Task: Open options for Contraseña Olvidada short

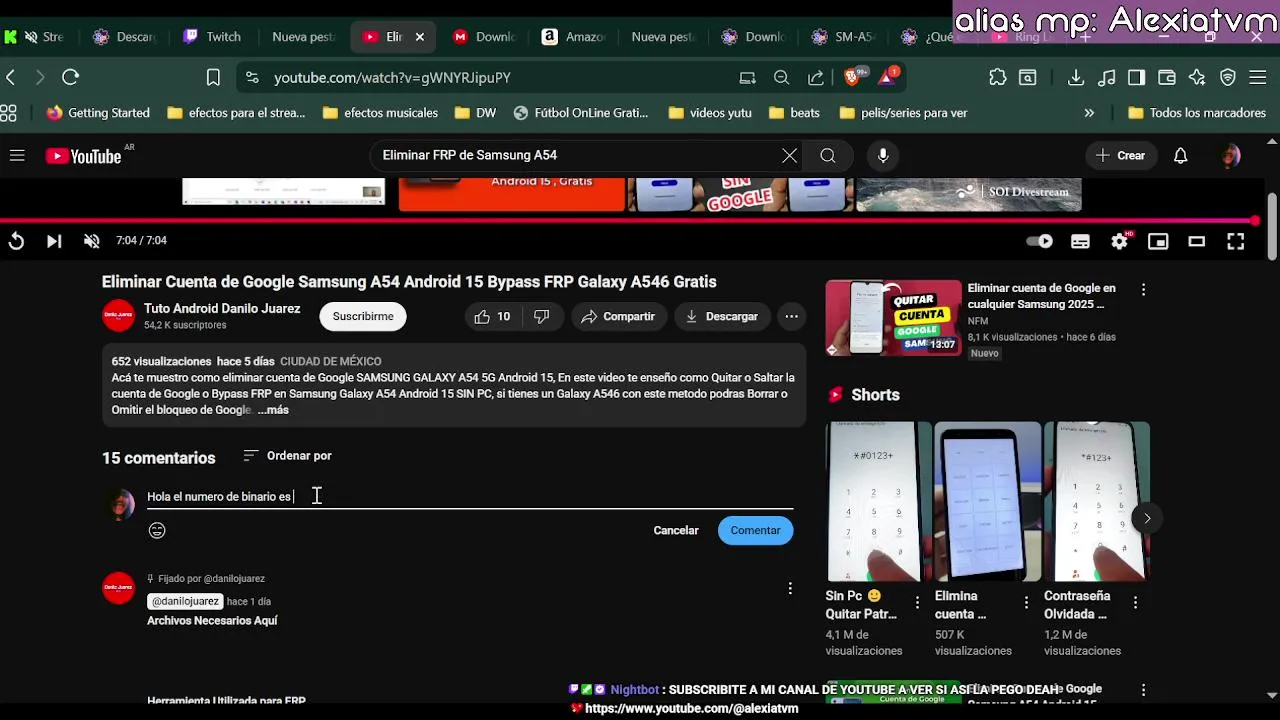Action: (1135, 603)
